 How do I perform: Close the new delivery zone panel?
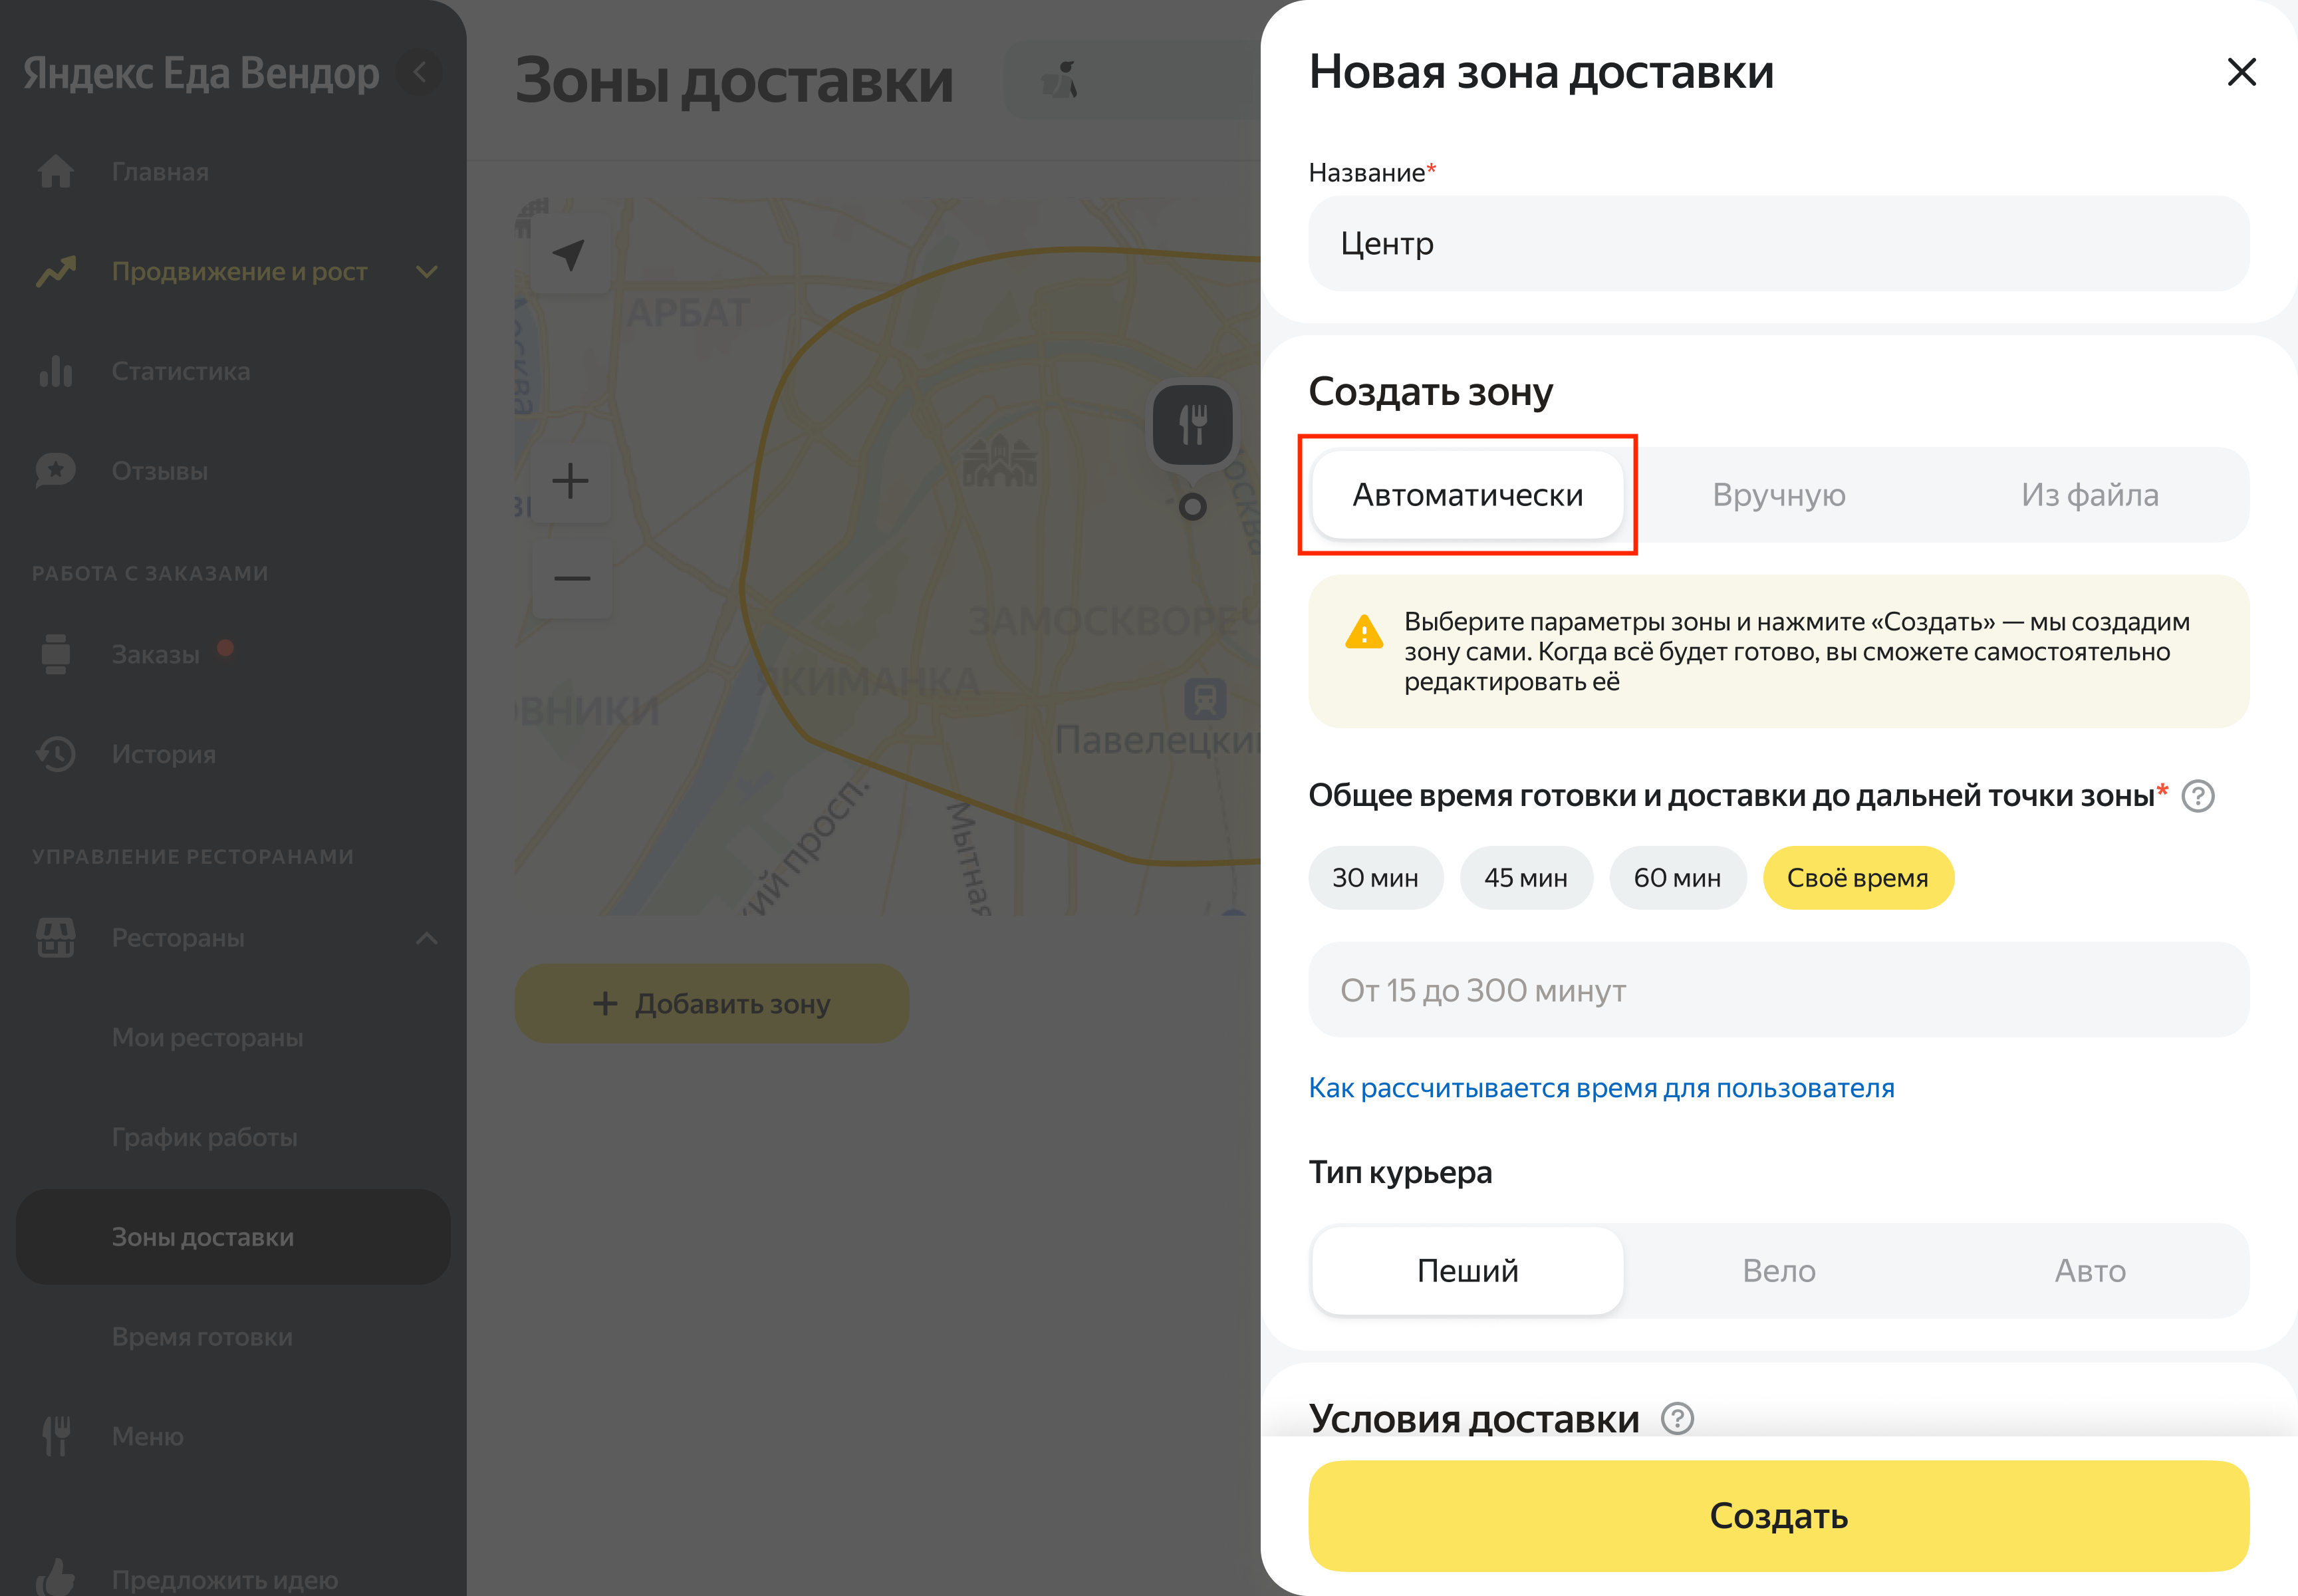pos(2241,72)
